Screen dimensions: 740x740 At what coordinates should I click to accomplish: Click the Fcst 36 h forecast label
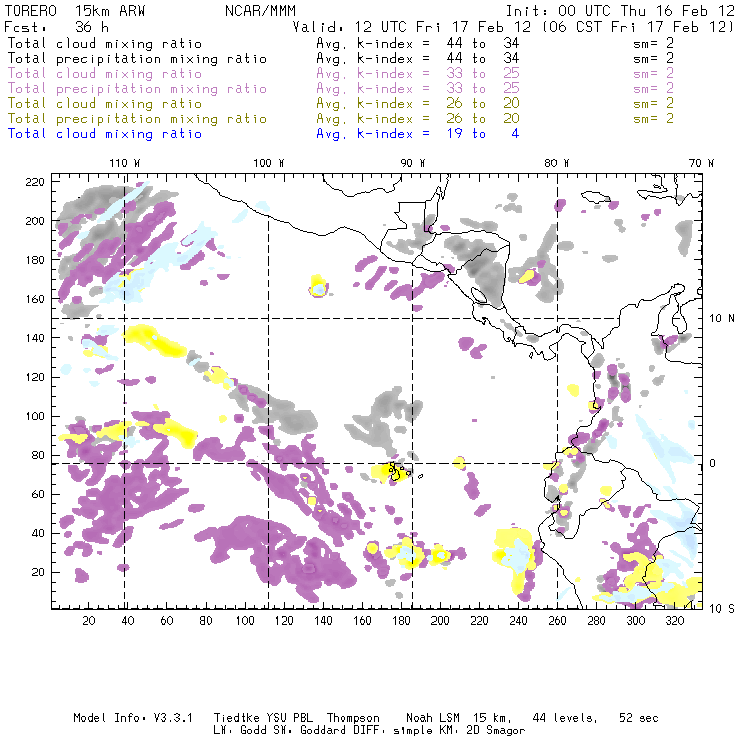(x=48, y=28)
